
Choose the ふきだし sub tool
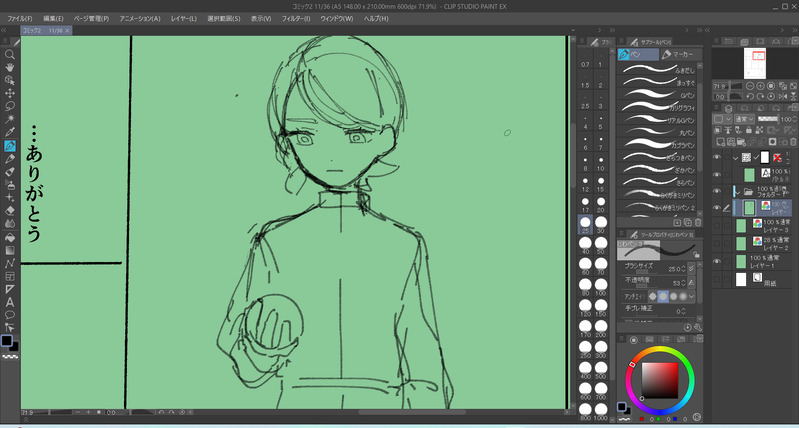(x=657, y=70)
